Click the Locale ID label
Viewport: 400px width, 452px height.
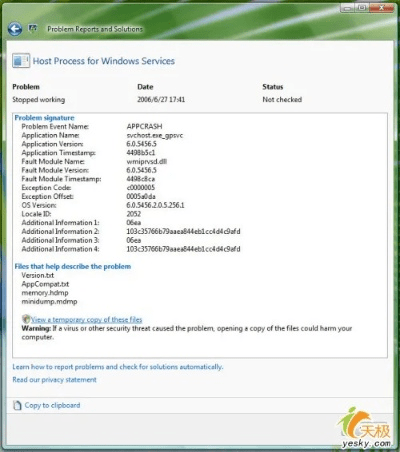click(36, 214)
